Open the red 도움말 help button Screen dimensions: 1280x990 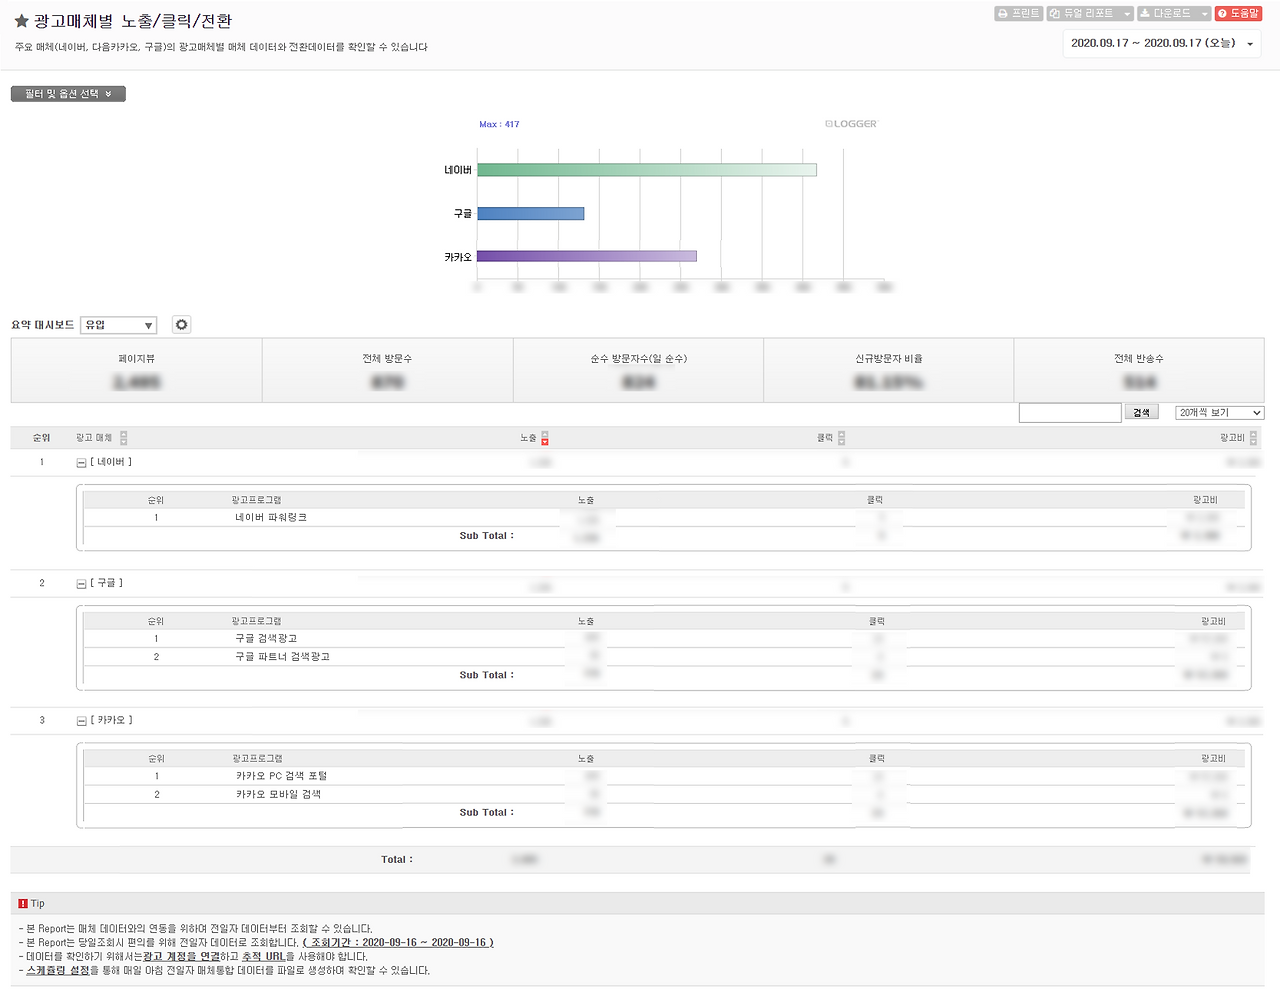point(1240,13)
